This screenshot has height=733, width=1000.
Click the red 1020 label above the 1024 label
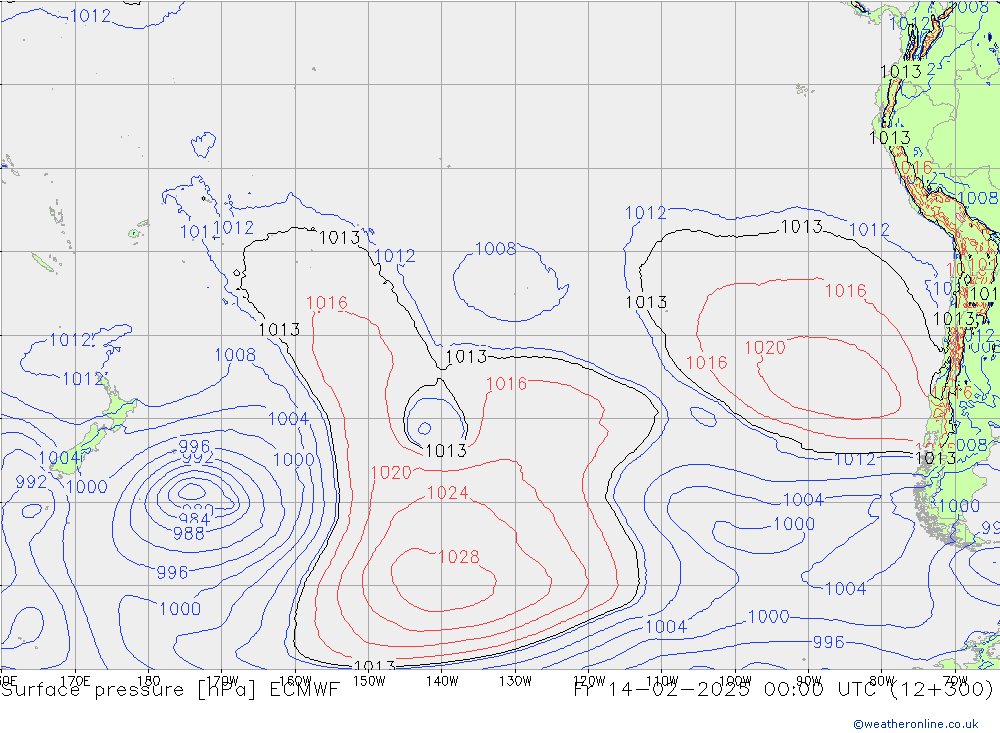click(x=391, y=473)
